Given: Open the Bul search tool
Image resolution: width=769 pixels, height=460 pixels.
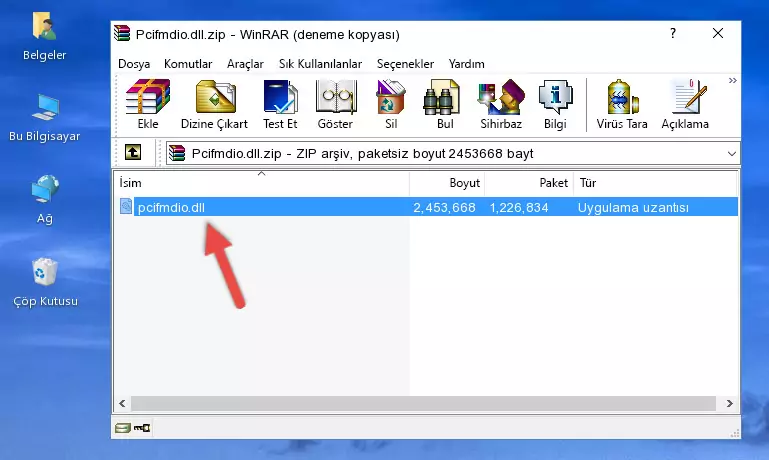Looking at the screenshot, I should (445, 104).
